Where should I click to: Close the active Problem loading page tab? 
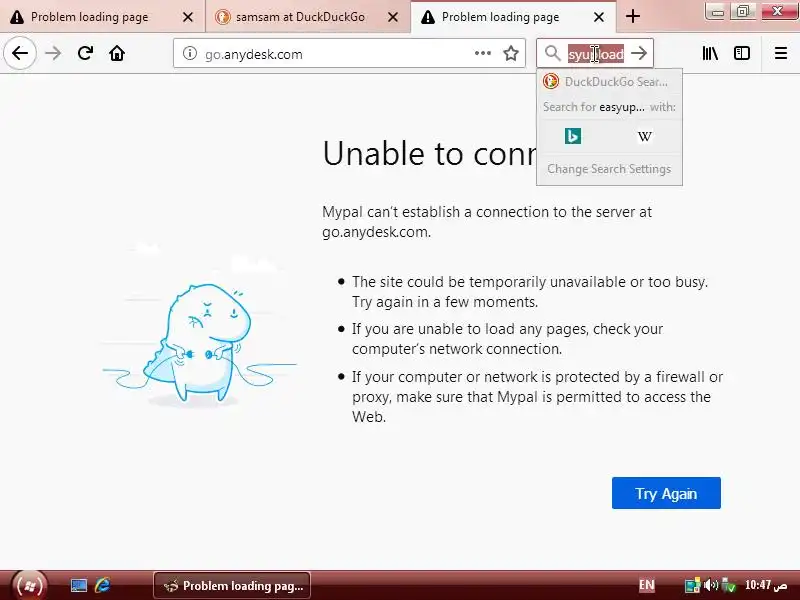coord(599,17)
